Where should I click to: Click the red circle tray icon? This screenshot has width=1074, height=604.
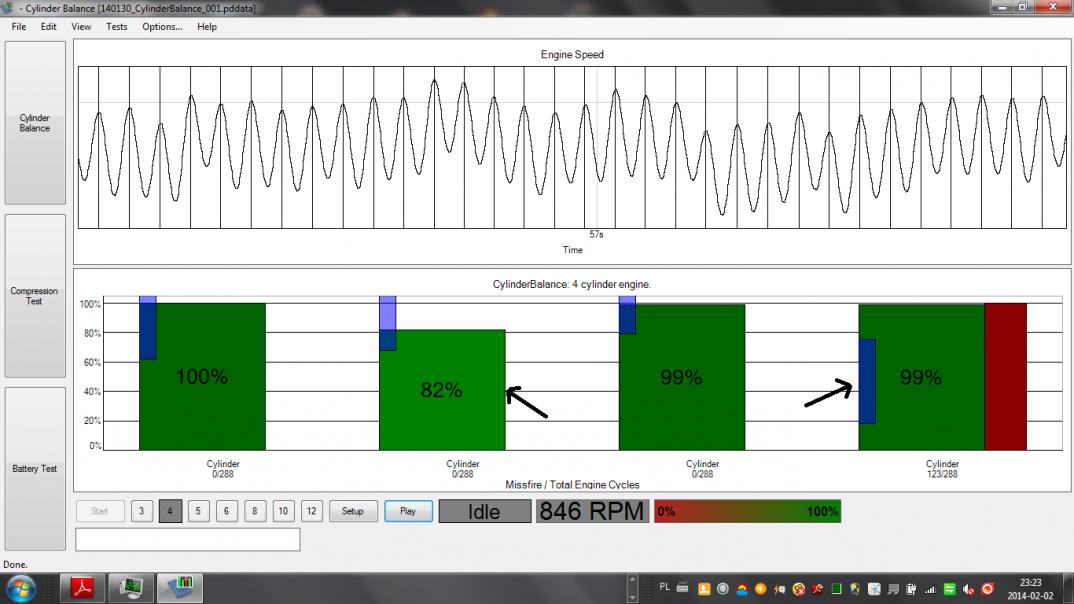coord(987,589)
